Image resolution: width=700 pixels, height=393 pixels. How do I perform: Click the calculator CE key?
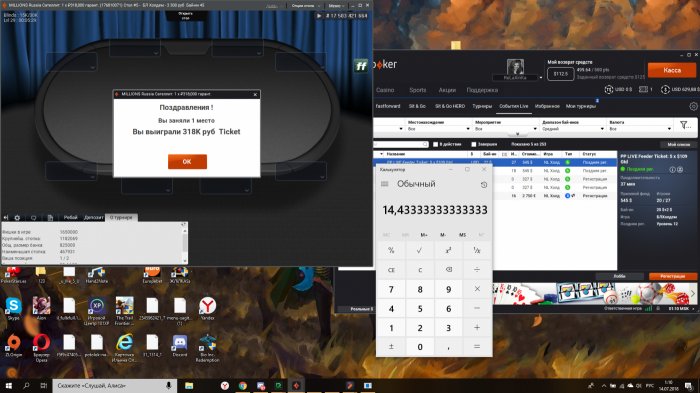[391, 270]
